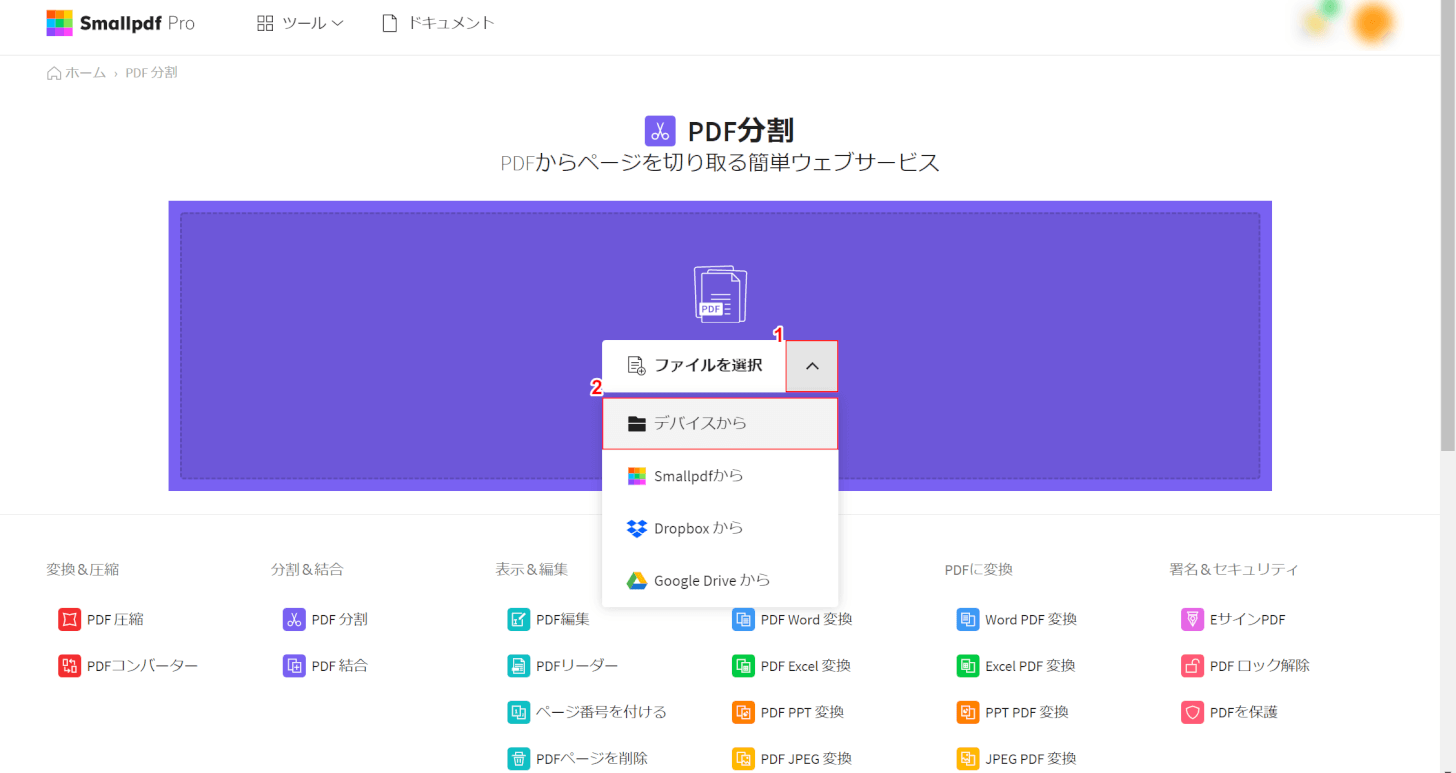Open PDF 結合 tool link
This screenshot has height=773, width=1456.
pyautogui.click(x=339, y=665)
